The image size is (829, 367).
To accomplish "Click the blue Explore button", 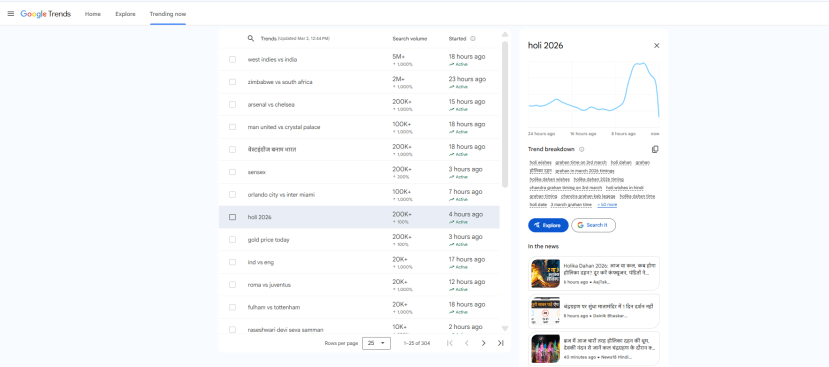I will (x=548, y=225).
